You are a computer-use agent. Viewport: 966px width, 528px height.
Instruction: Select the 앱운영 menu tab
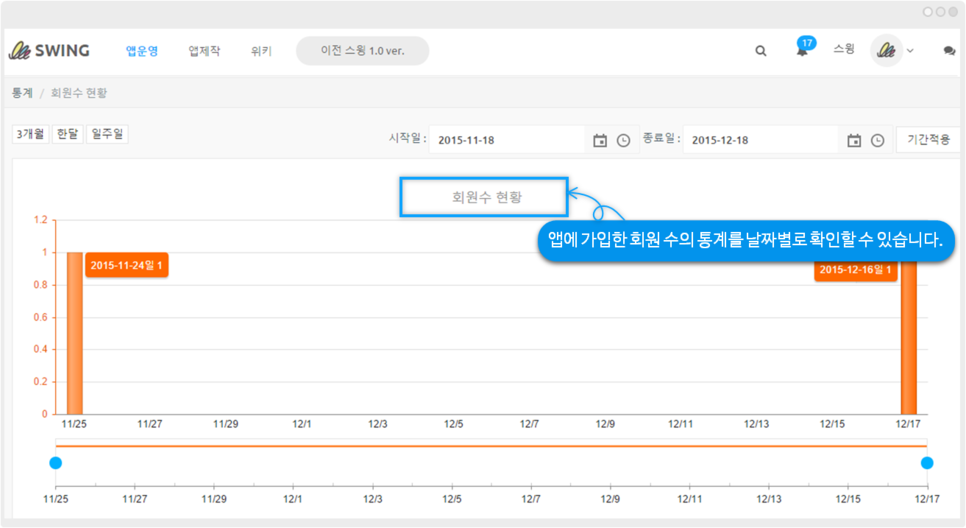click(x=142, y=51)
